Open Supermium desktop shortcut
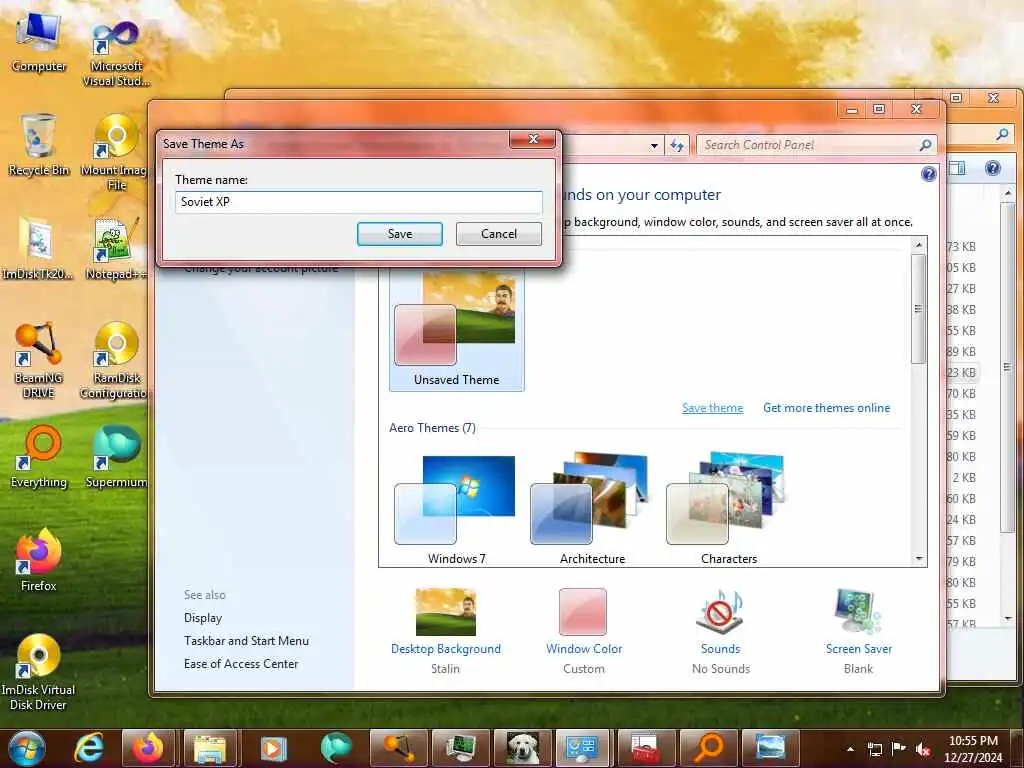1024x768 pixels. point(116,456)
